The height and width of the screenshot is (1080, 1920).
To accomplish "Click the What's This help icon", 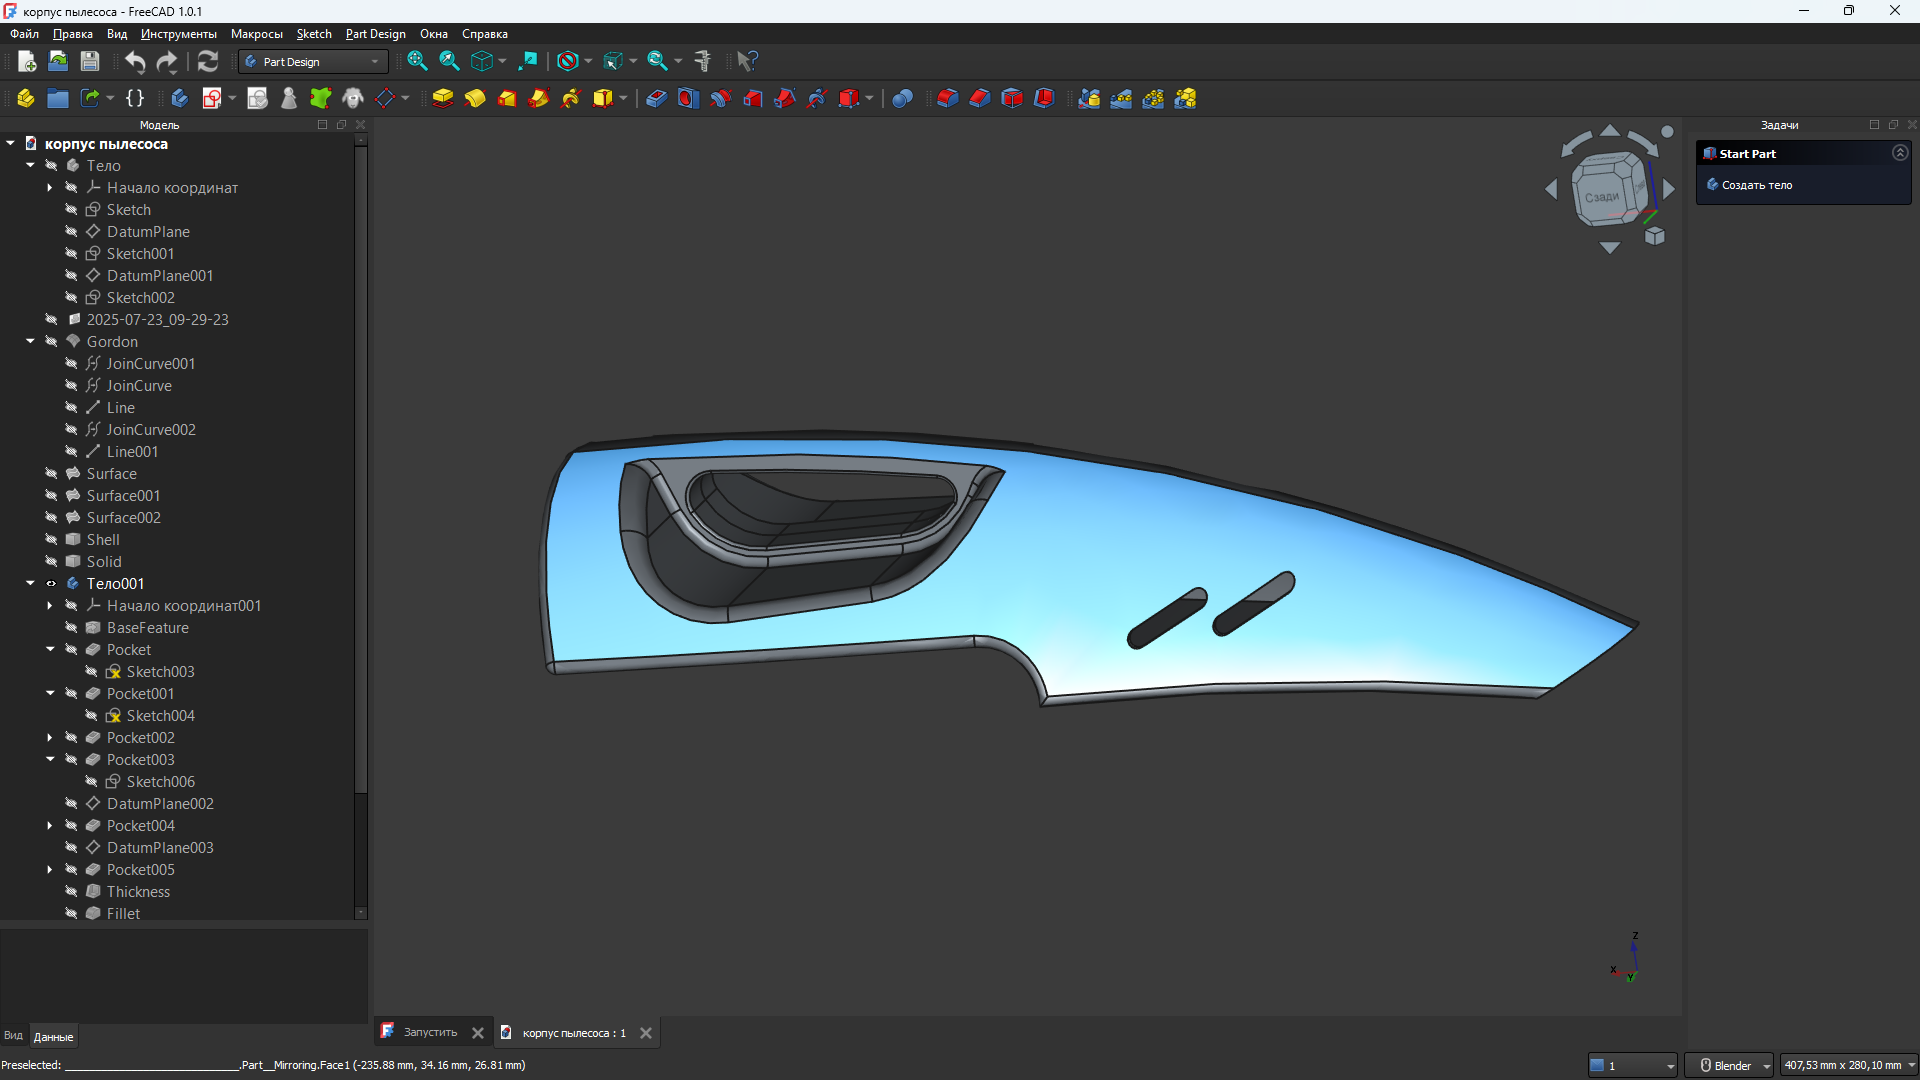I will click(x=747, y=62).
